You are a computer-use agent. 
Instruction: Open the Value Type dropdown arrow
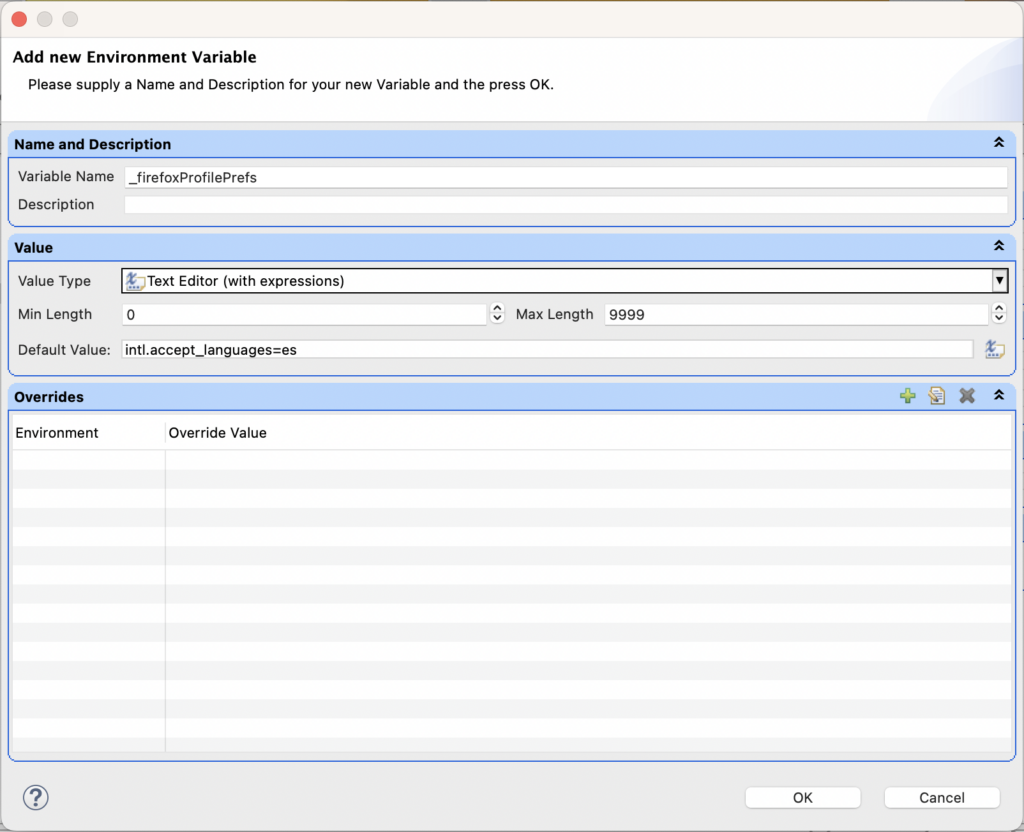(999, 281)
